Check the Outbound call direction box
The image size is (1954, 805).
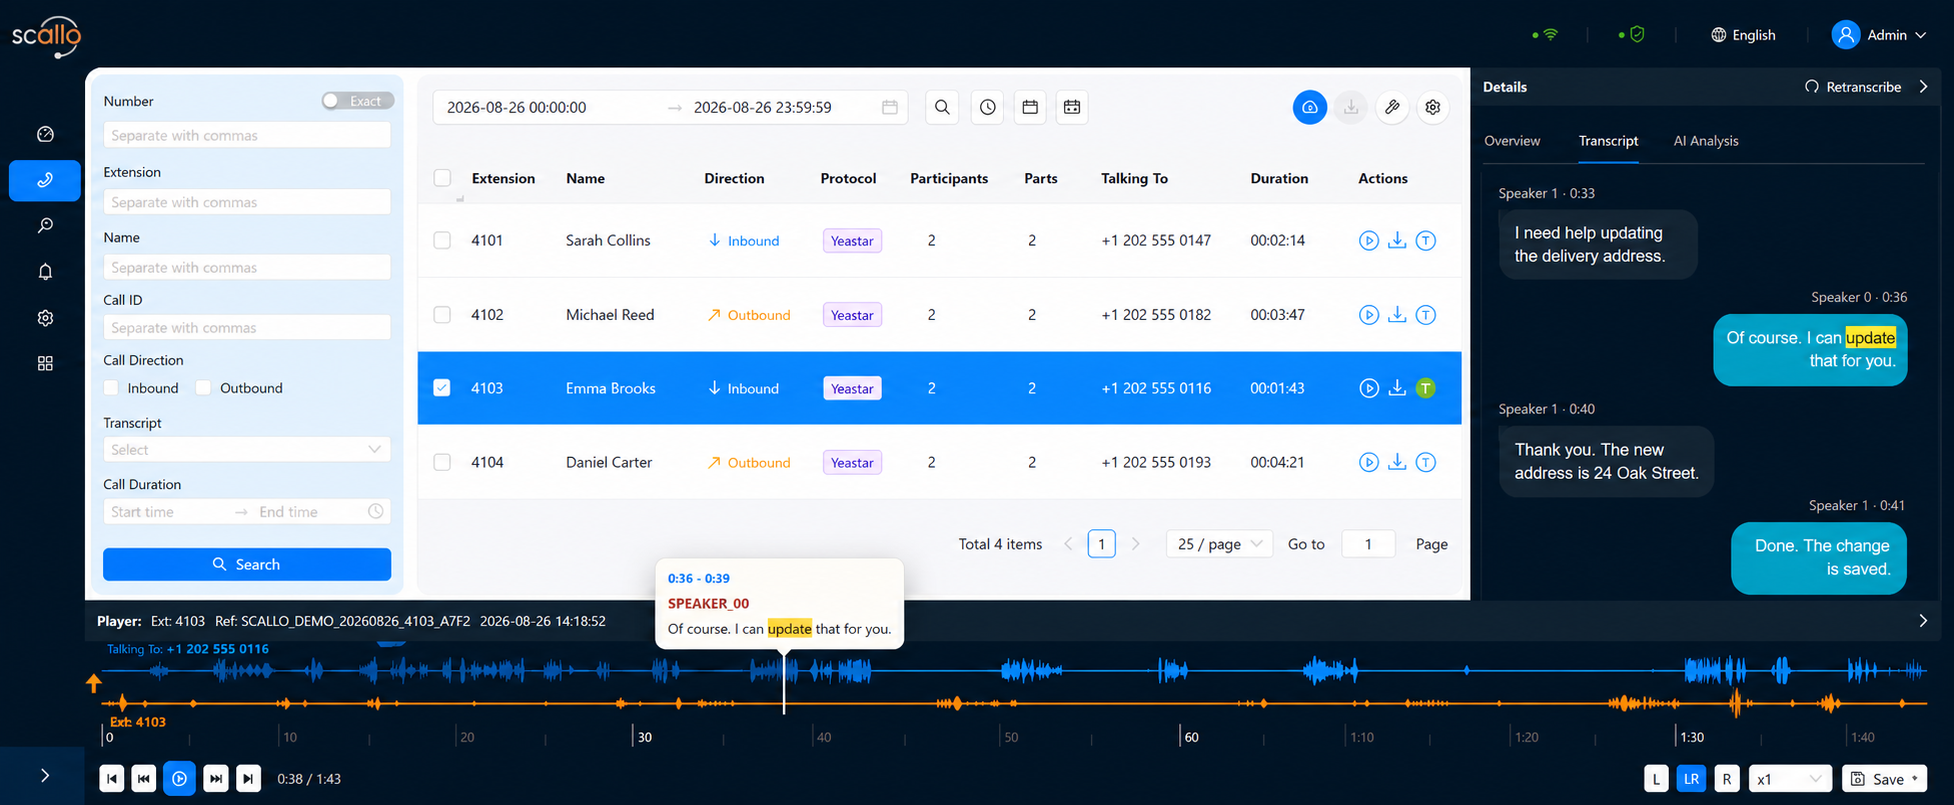pos(203,388)
